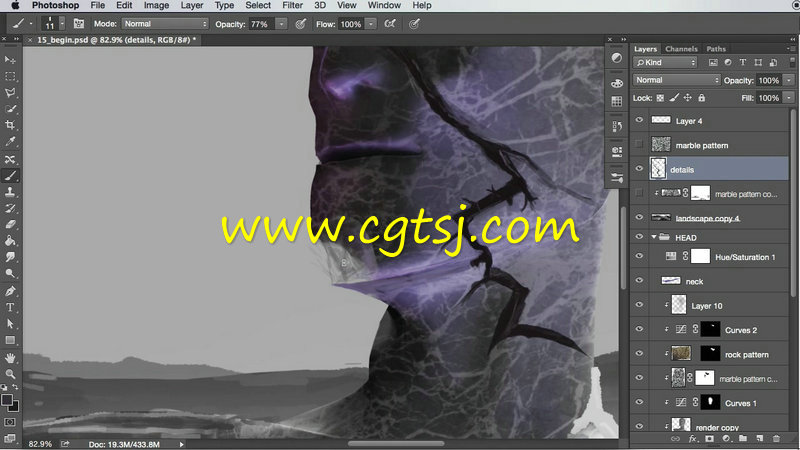Open the layer Opacity arrow

click(x=789, y=80)
